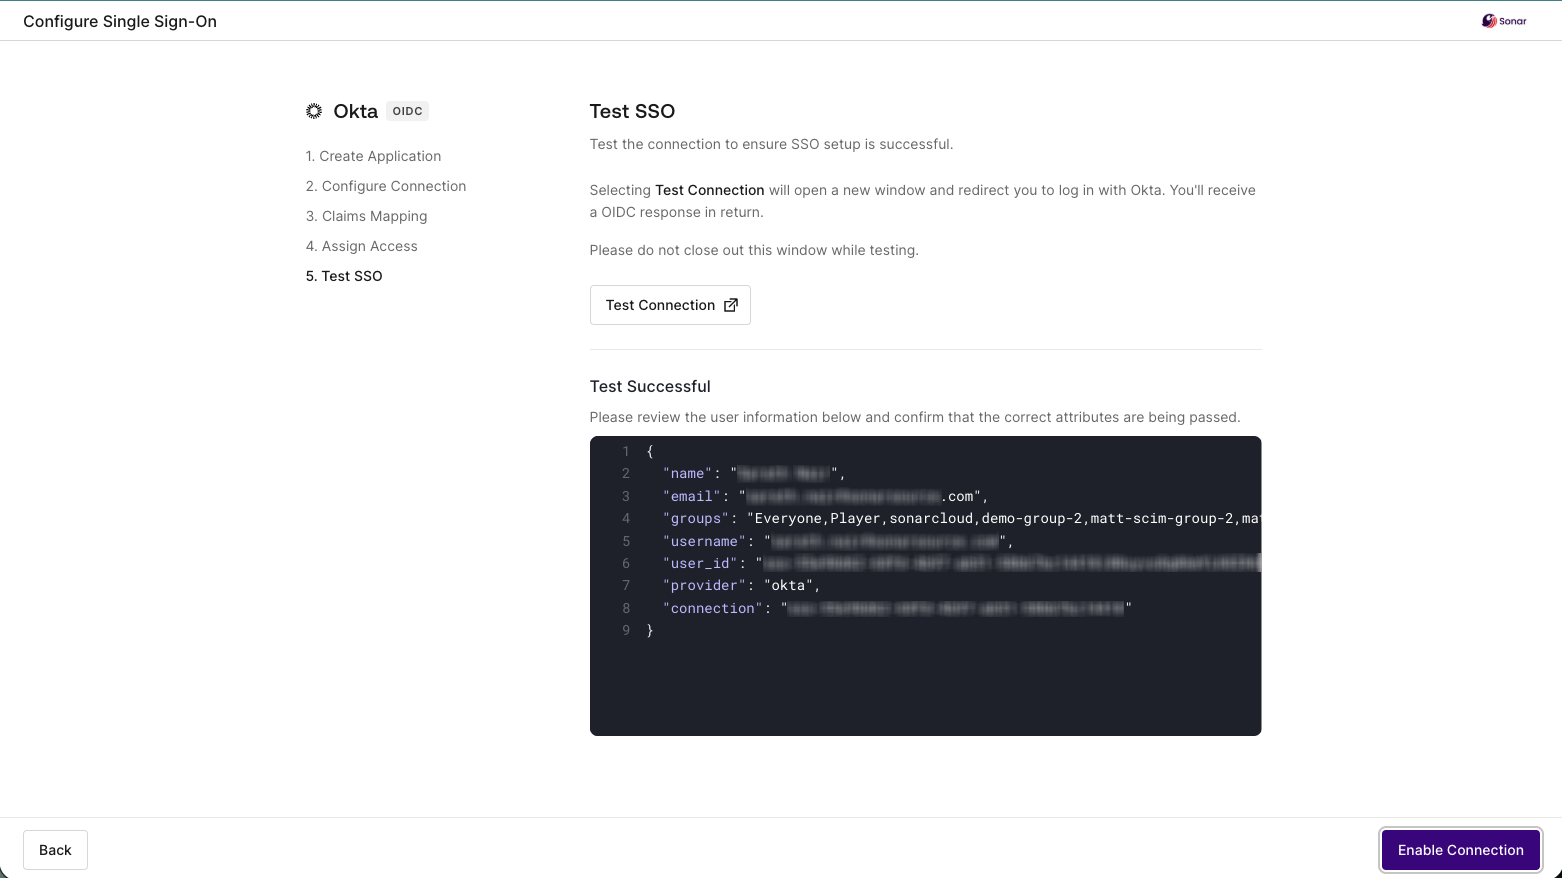The height and width of the screenshot is (878, 1562).
Task: Navigate to step 4 Assign Access
Action: (x=361, y=246)
